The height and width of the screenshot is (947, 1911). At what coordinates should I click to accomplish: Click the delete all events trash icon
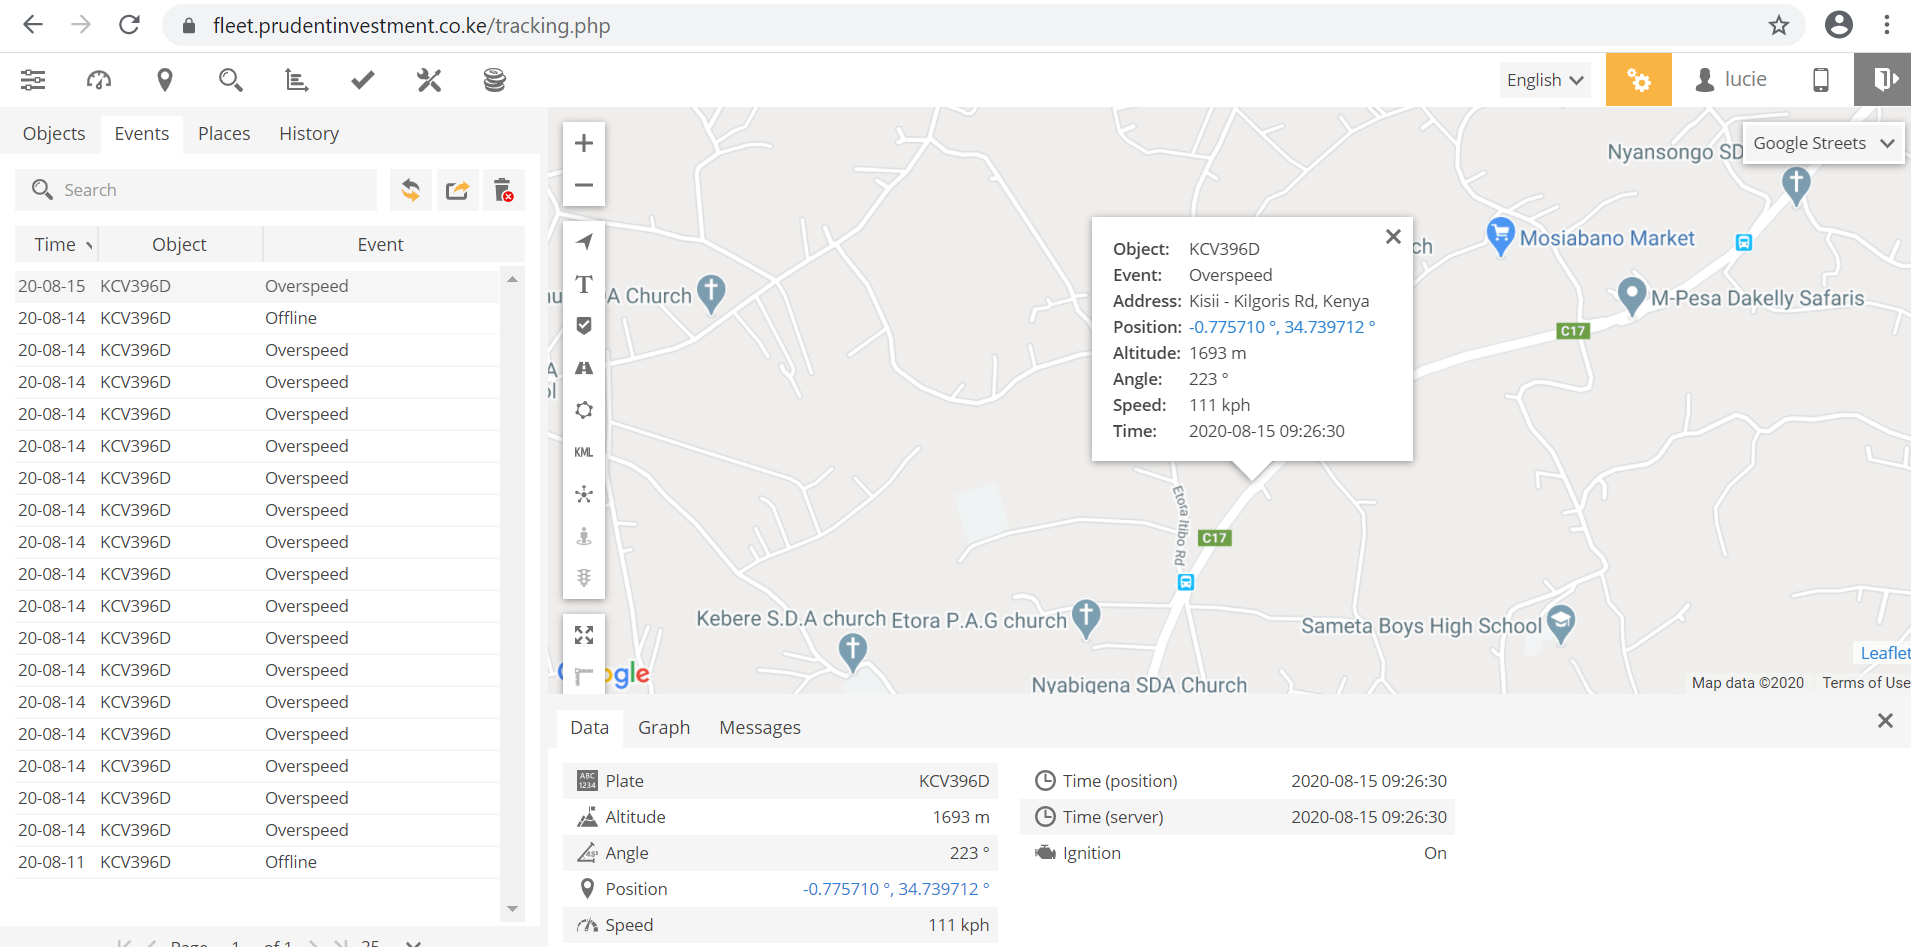click(503, 190)
